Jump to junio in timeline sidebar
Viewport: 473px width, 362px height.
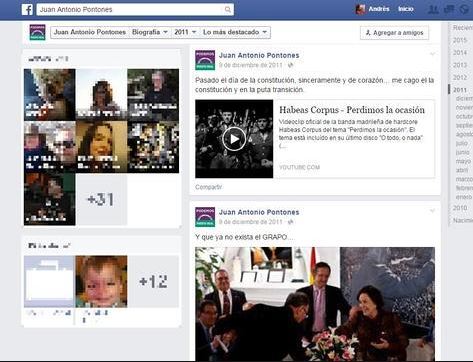[x=462, y=152]
